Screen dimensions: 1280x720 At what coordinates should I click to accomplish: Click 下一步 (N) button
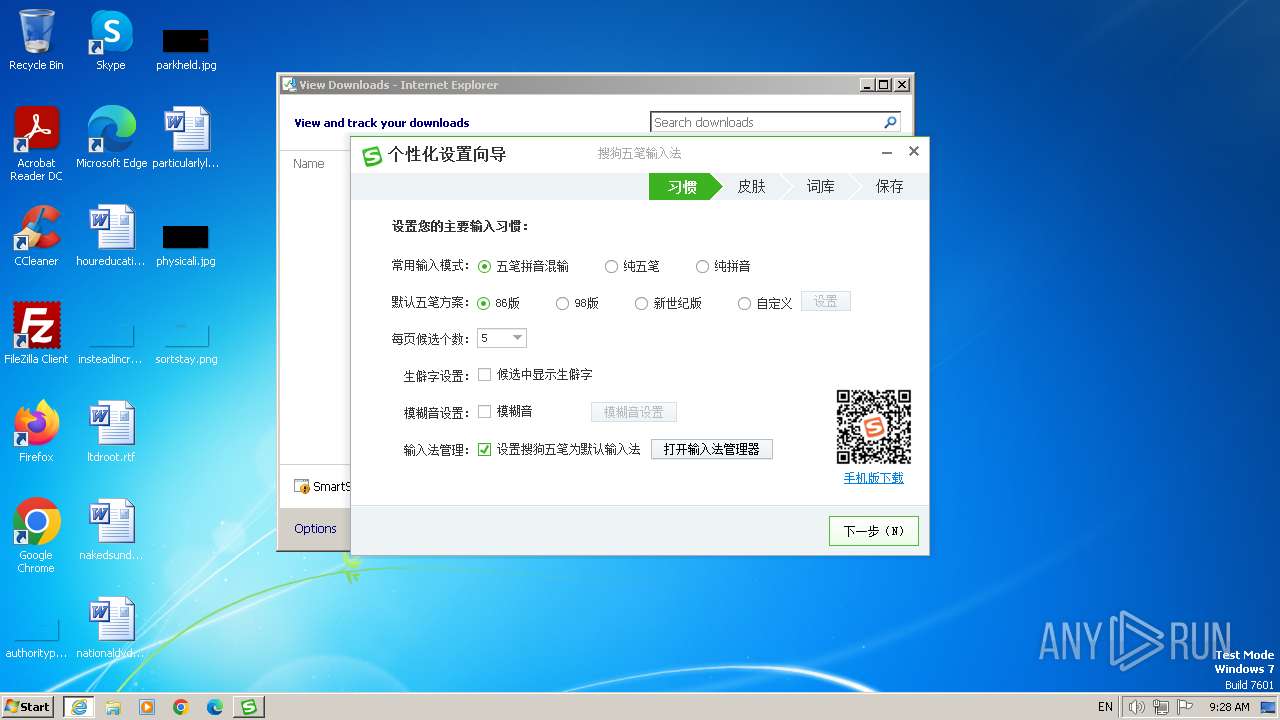tap(874, 531)
